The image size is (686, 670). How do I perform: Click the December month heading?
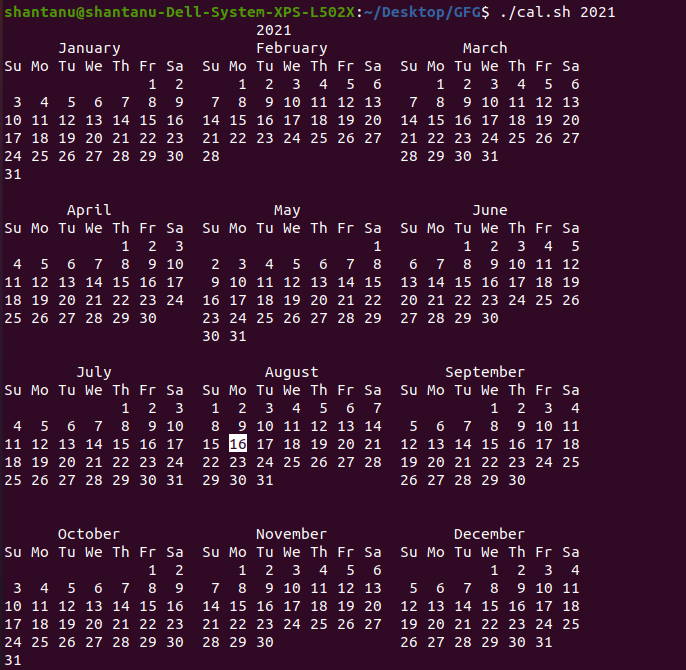pos(489,534)
